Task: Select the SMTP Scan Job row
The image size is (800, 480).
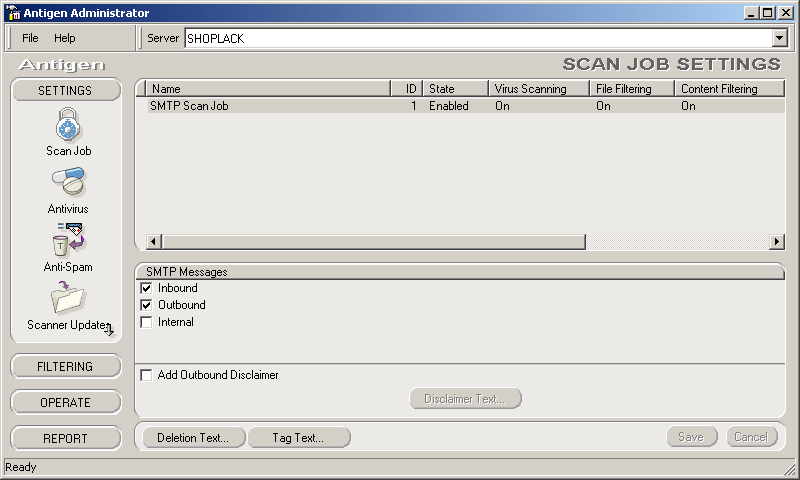Action: [466, 106]
